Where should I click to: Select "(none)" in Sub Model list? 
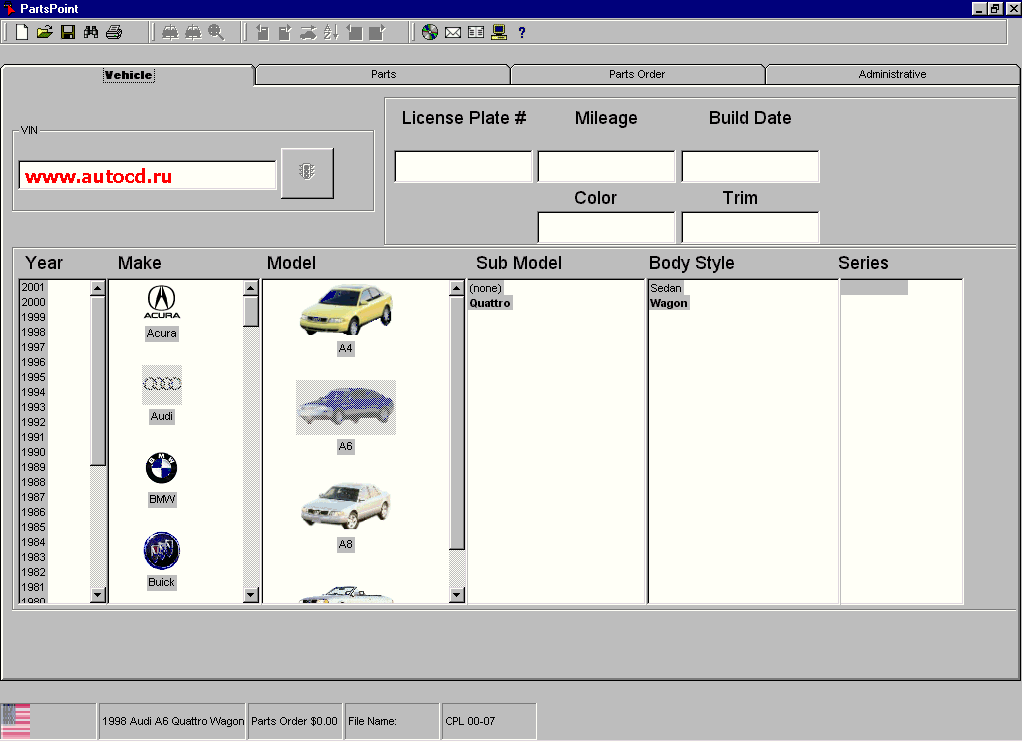tap(486, 288)
